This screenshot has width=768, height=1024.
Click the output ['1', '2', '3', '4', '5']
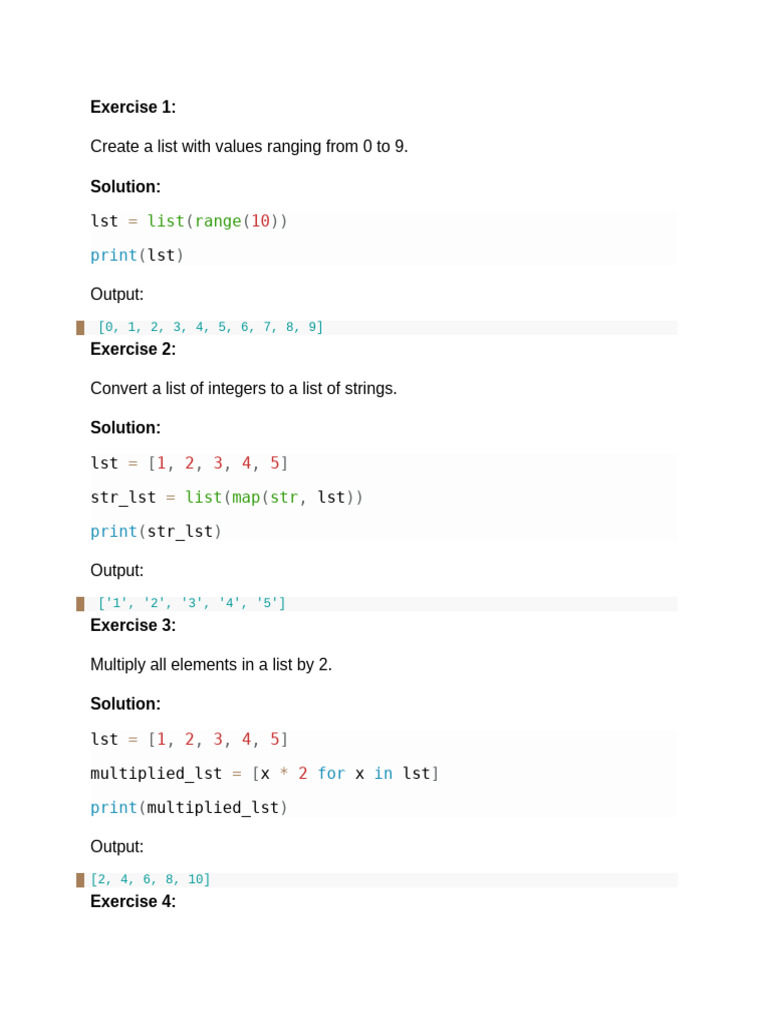(192, 603)
